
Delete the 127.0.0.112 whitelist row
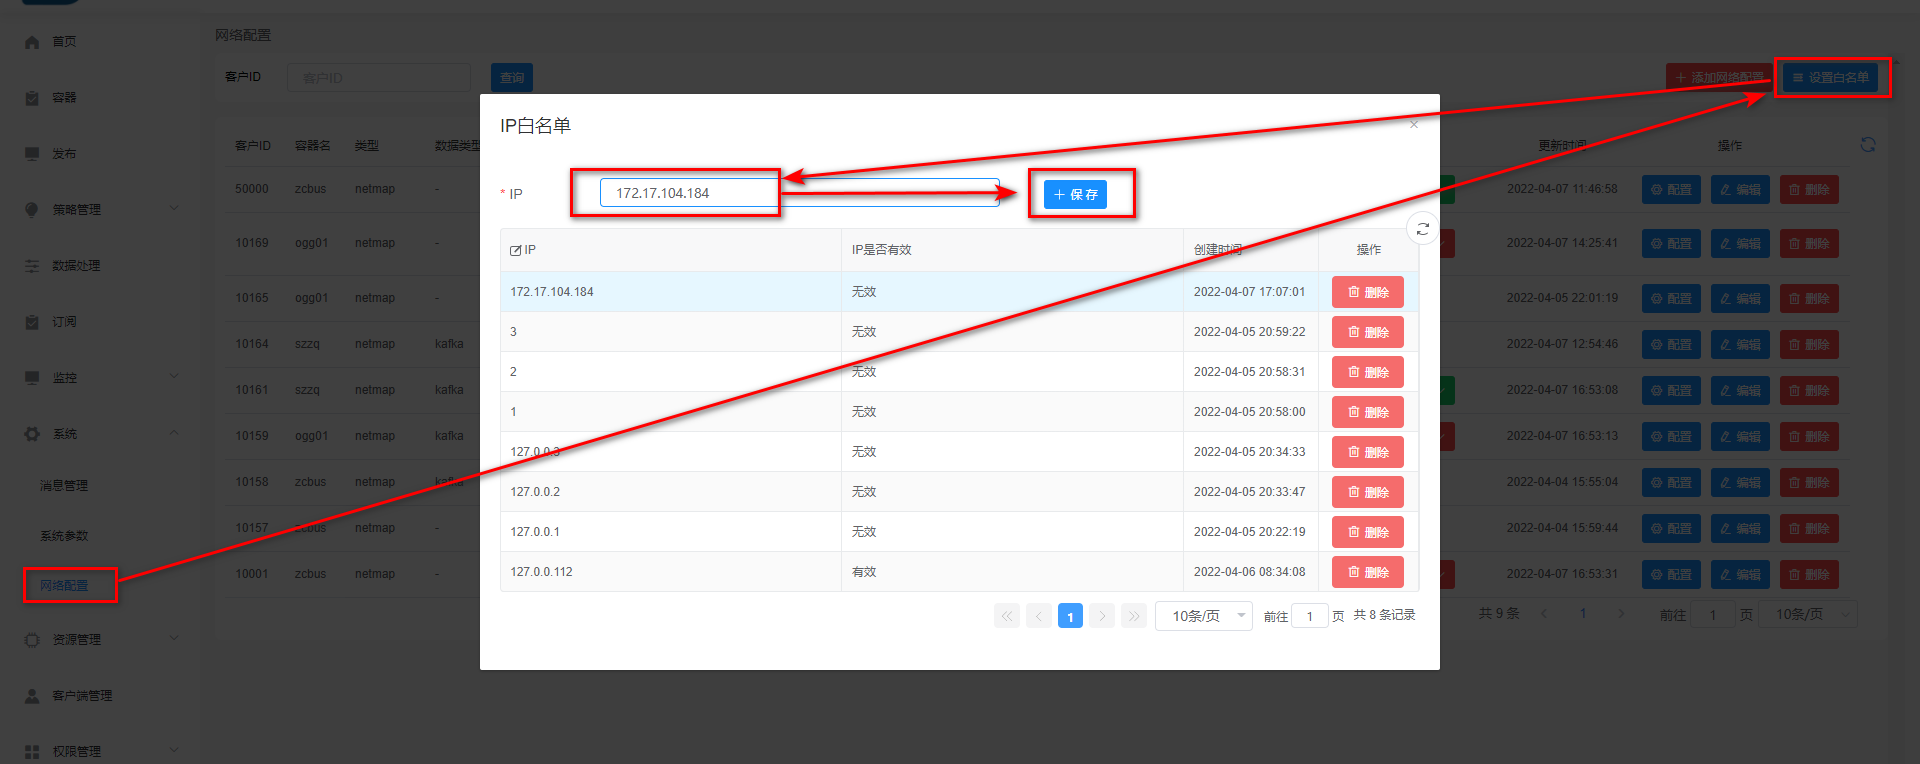pos(1367,572)
